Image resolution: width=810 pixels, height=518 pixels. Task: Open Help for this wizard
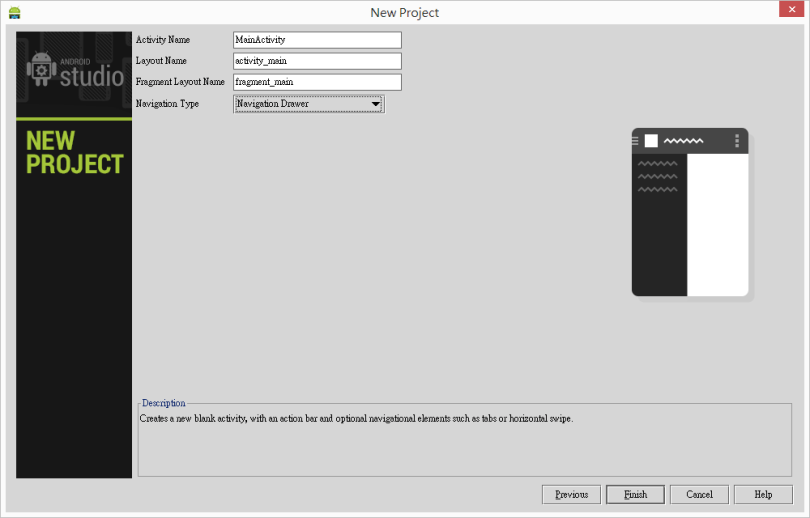point(763,494)
